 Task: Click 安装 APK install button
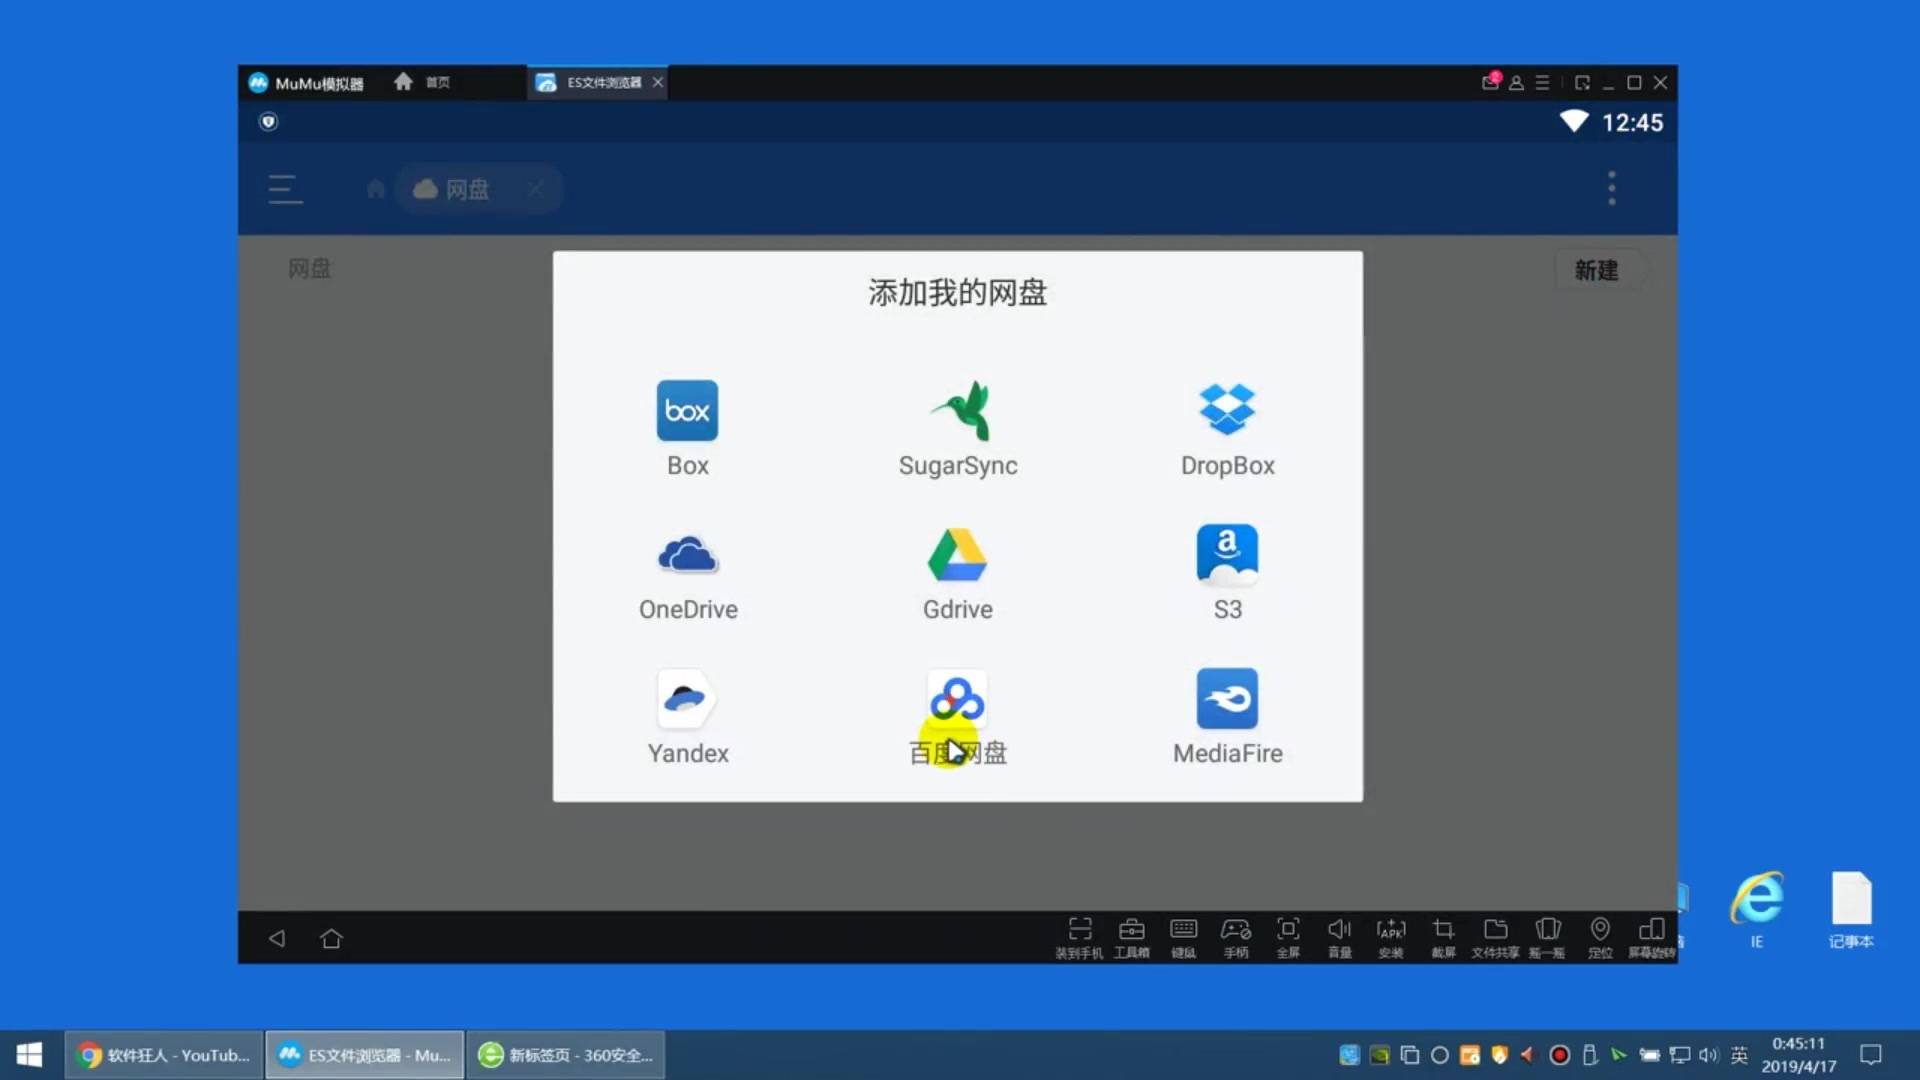tap(1391, 938)
